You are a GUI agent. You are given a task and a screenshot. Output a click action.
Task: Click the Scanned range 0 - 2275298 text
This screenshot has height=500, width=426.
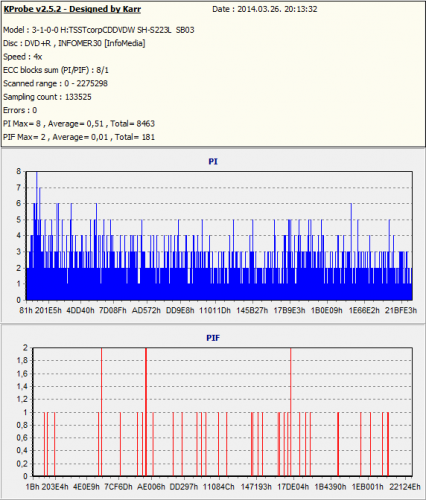coord(55,83)
